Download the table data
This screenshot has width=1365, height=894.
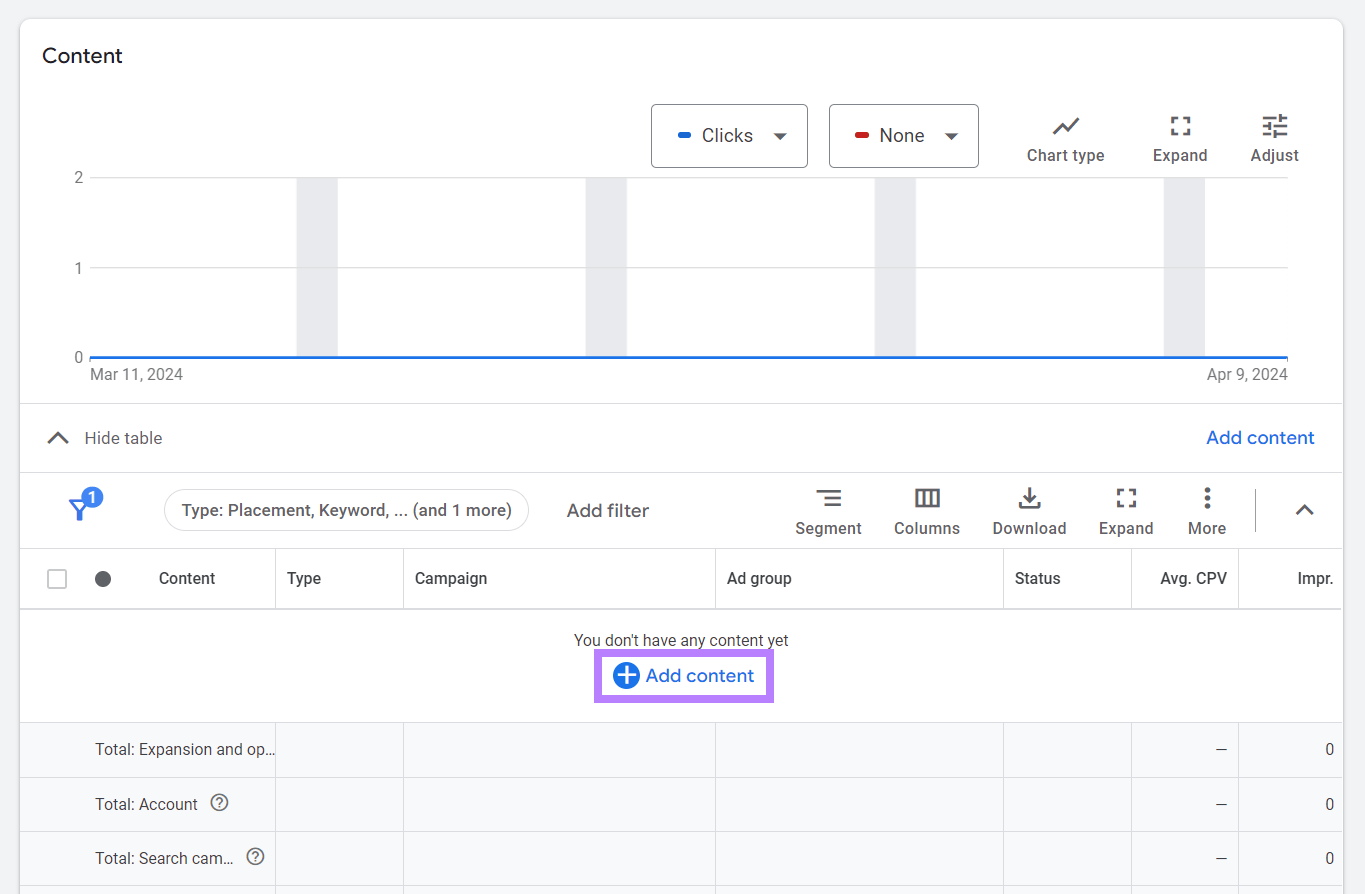pos(1029,511)
